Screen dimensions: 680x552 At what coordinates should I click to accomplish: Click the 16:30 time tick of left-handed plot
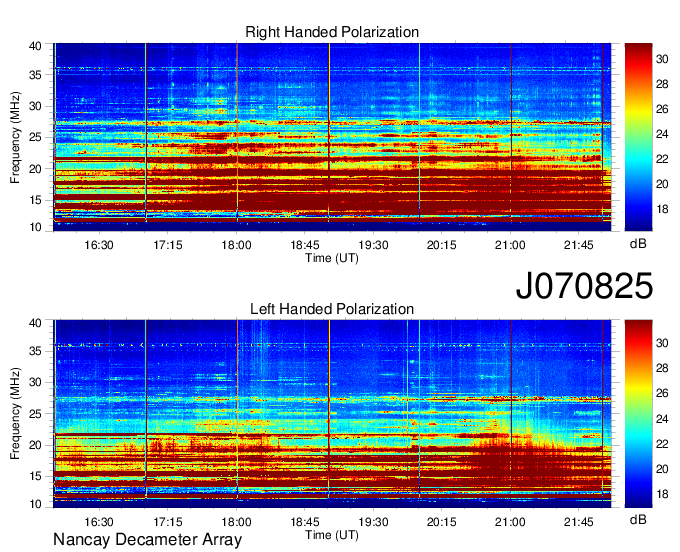[x=99, y=522]
